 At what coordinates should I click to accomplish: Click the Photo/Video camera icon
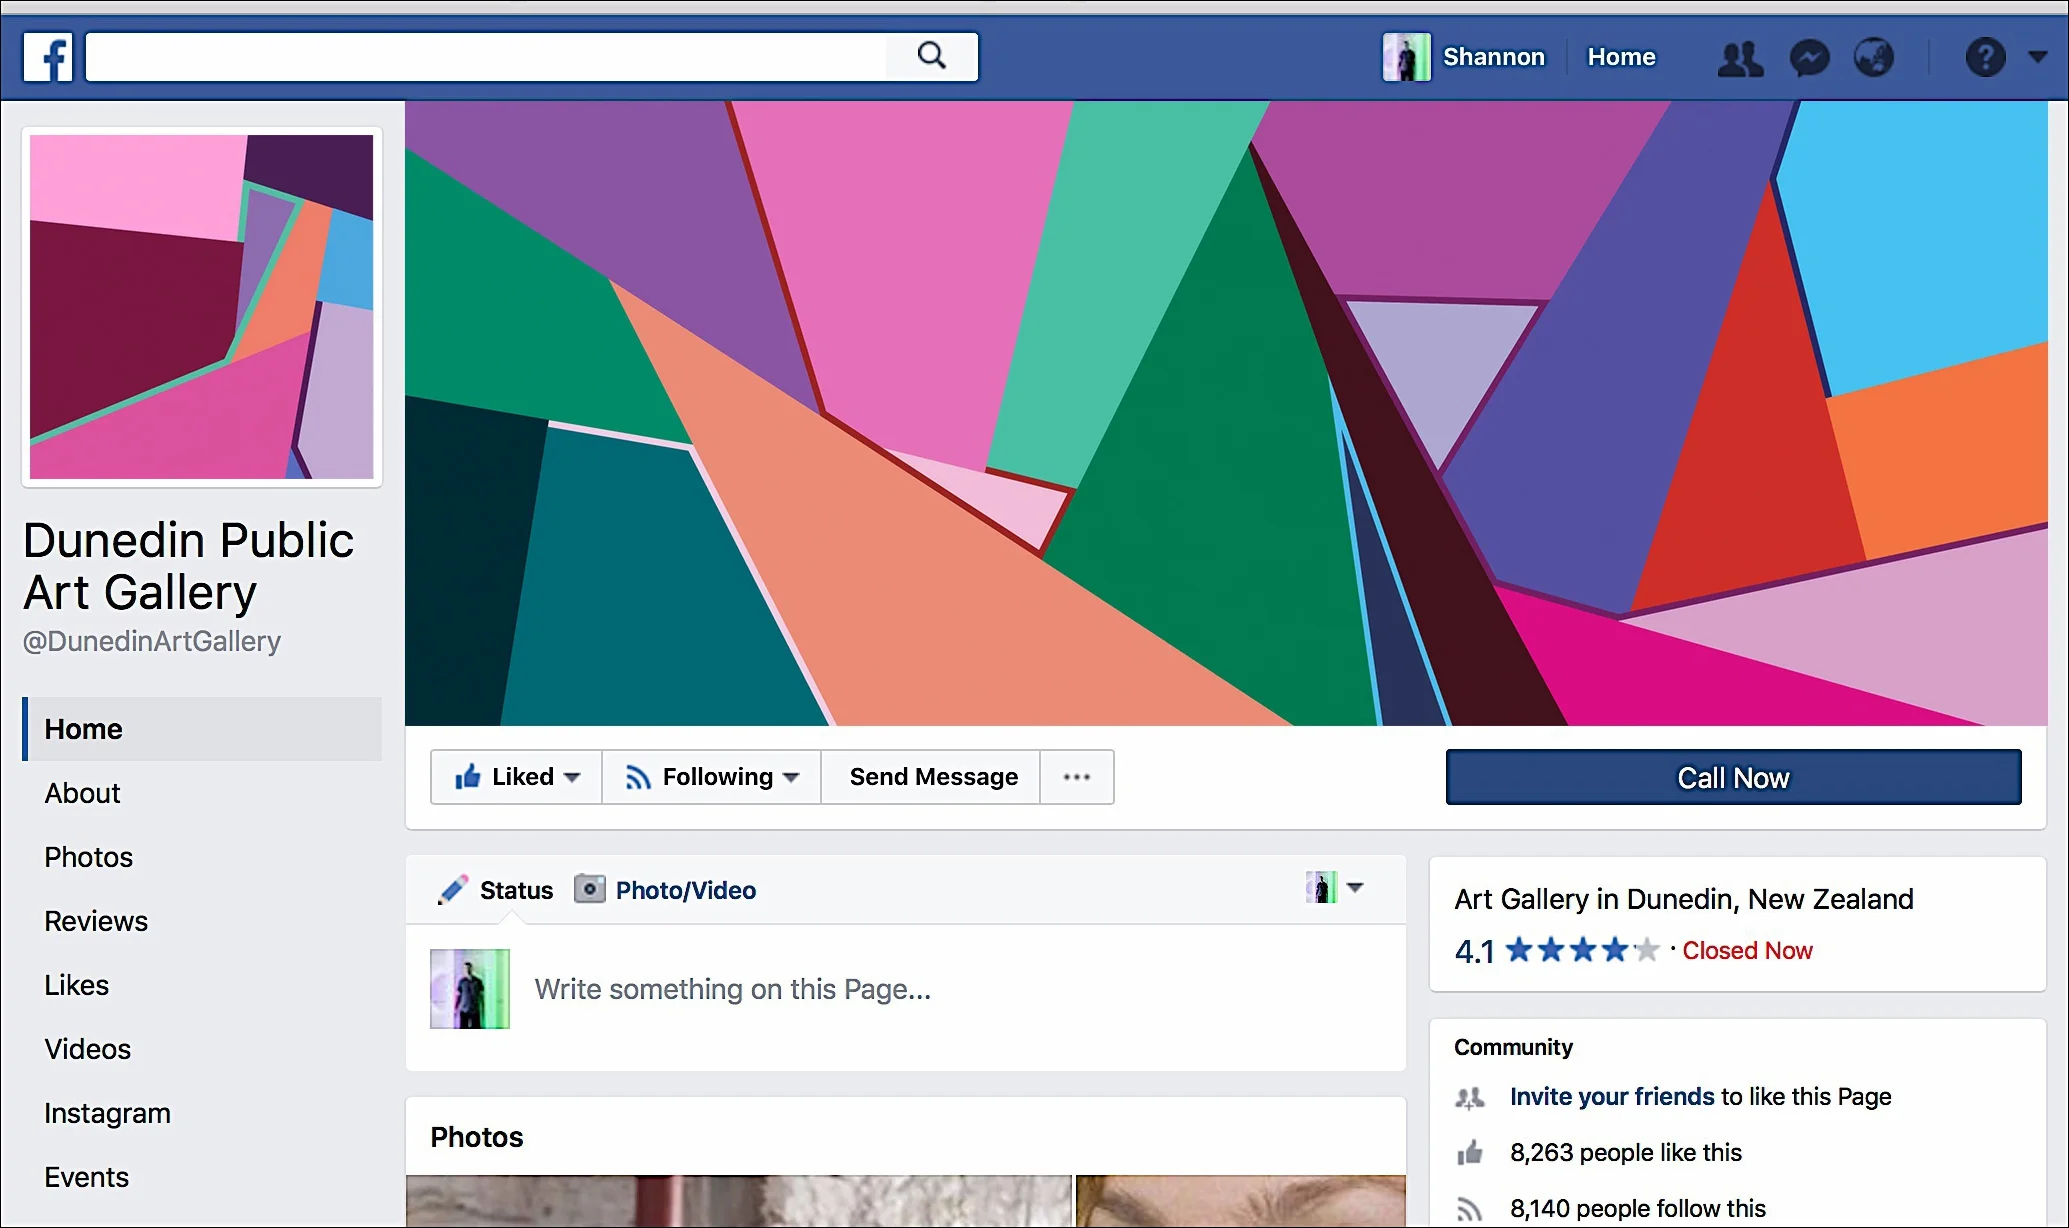[589, 889]
